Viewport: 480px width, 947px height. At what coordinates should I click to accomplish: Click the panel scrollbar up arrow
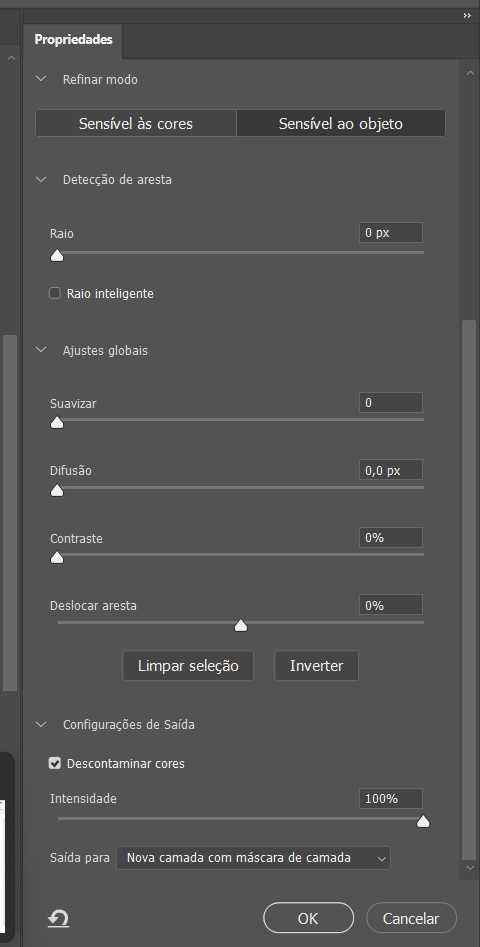471,73
